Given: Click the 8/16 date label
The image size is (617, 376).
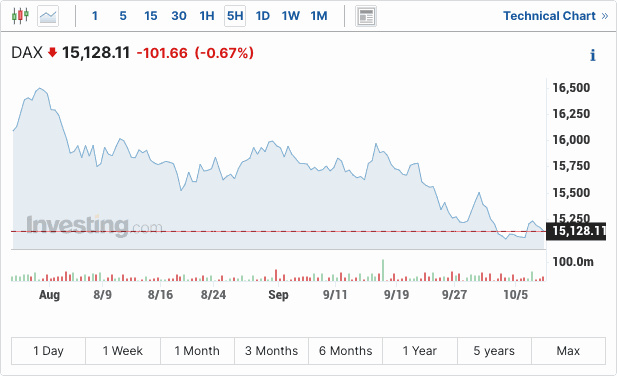Looking at the screenshot, I should point(160,295).
